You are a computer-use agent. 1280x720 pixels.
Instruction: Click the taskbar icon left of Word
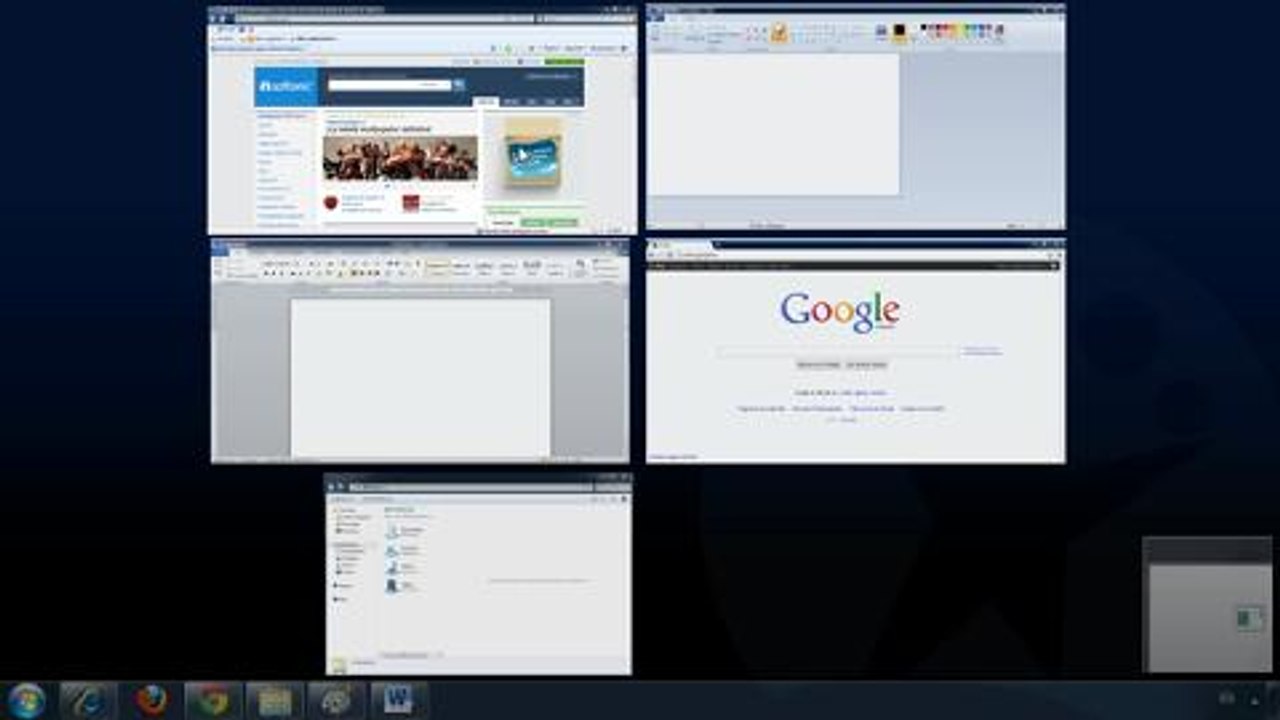[x=337, y=701]
